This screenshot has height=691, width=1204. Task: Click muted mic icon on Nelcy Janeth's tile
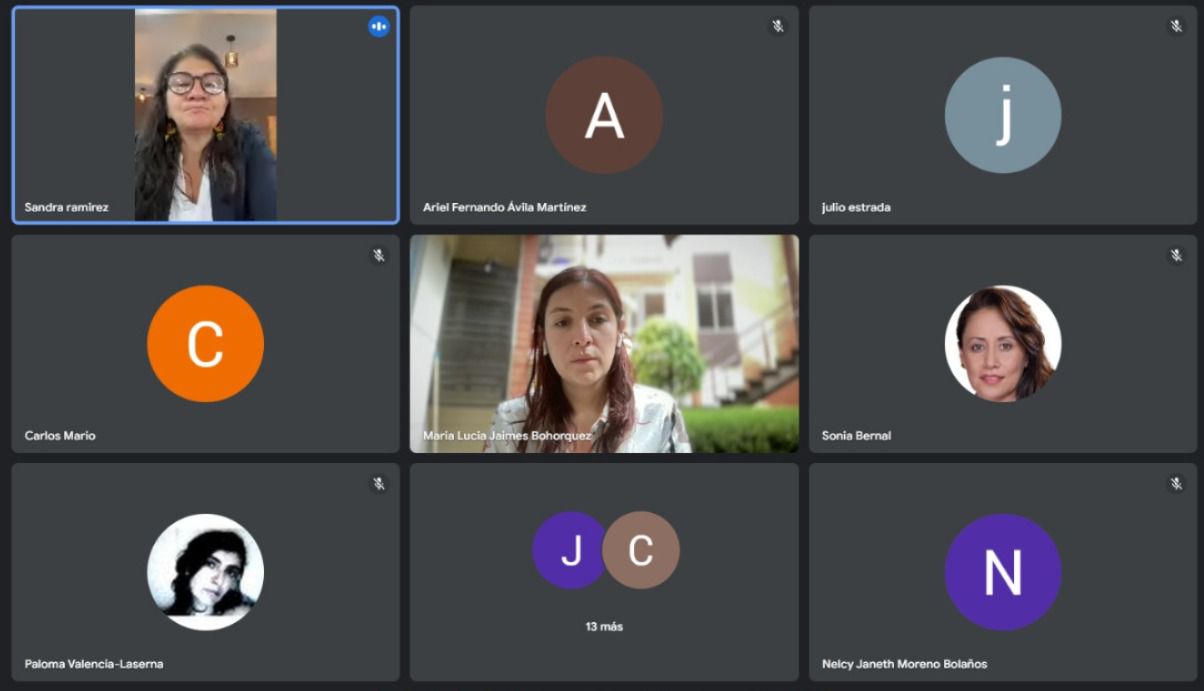click(x=1176, y=484)
